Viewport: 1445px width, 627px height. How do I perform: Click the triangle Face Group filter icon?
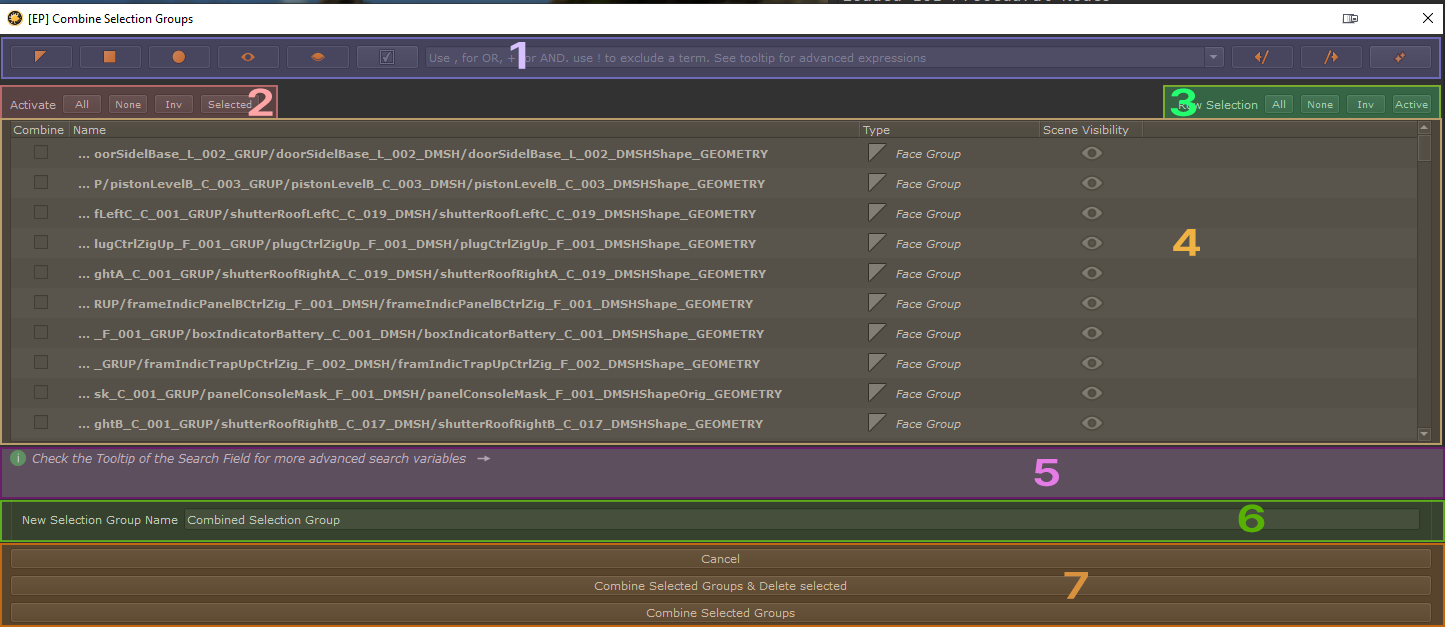tap(41, 57)
